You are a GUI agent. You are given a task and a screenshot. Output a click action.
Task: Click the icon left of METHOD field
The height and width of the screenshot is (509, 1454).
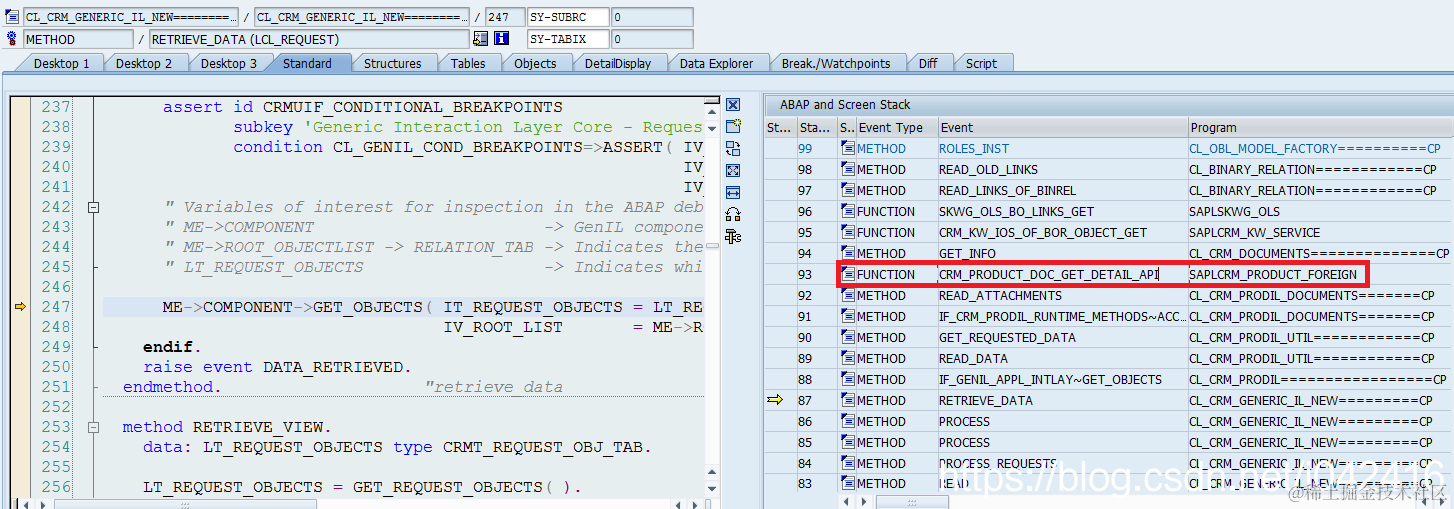pyautogui.click(x=12, y=38)
